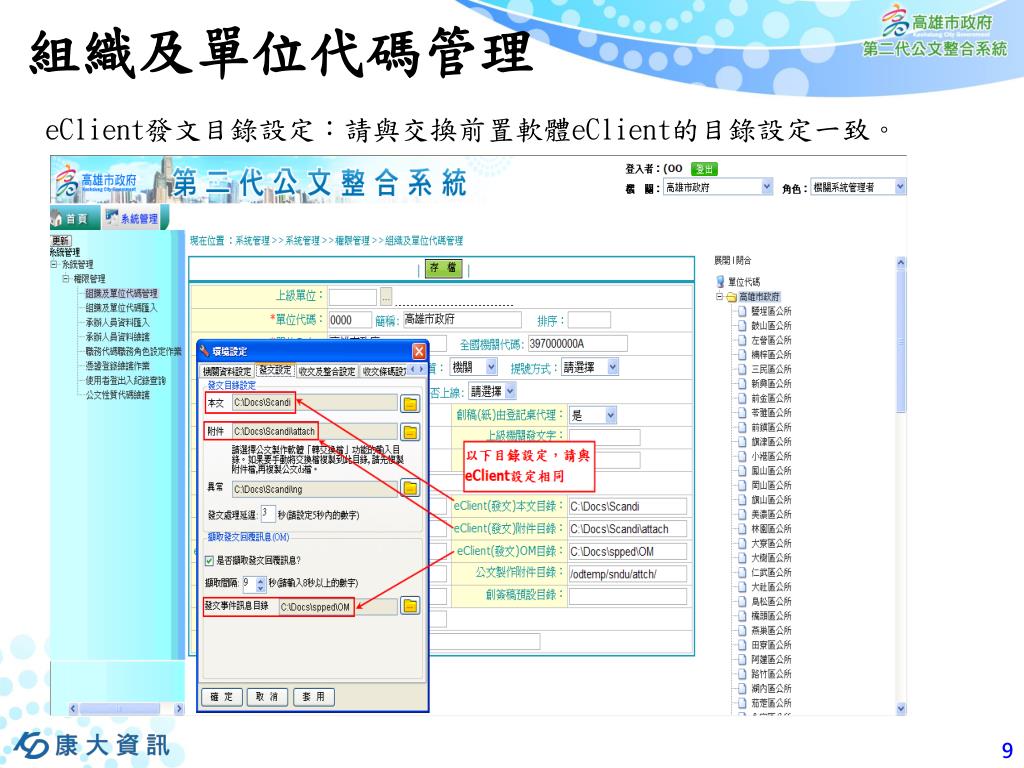Click the green 存檔 button
This screenshot has width=1024, height=768.
coord(443,268)
